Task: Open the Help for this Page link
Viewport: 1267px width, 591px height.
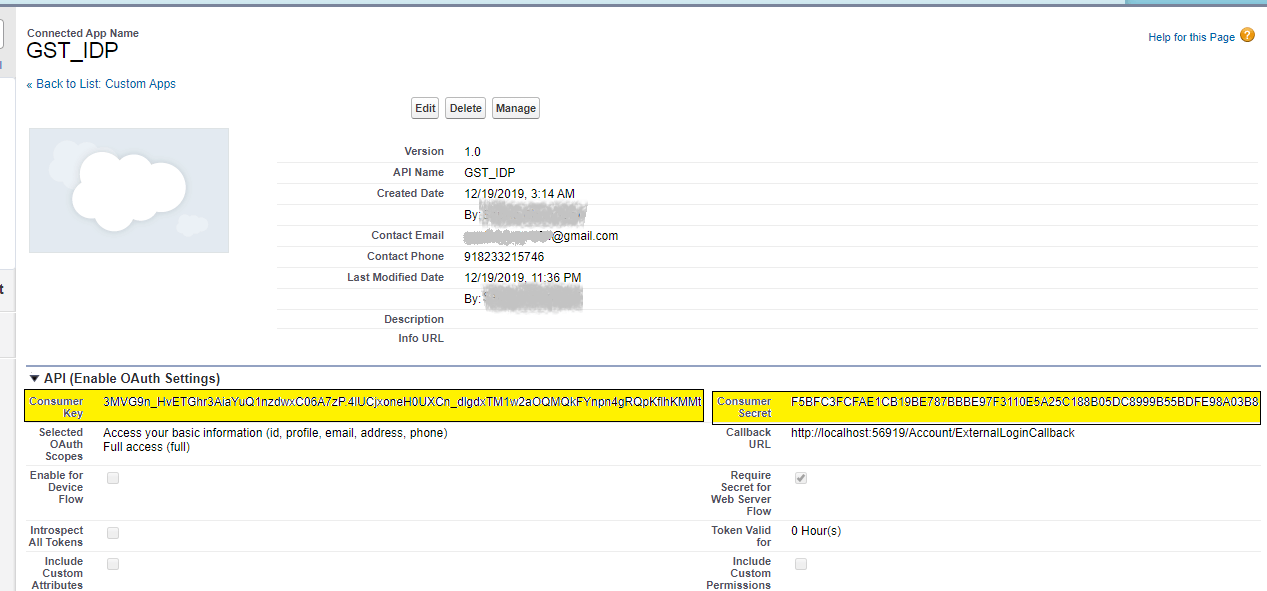Action: (1191, 37)
